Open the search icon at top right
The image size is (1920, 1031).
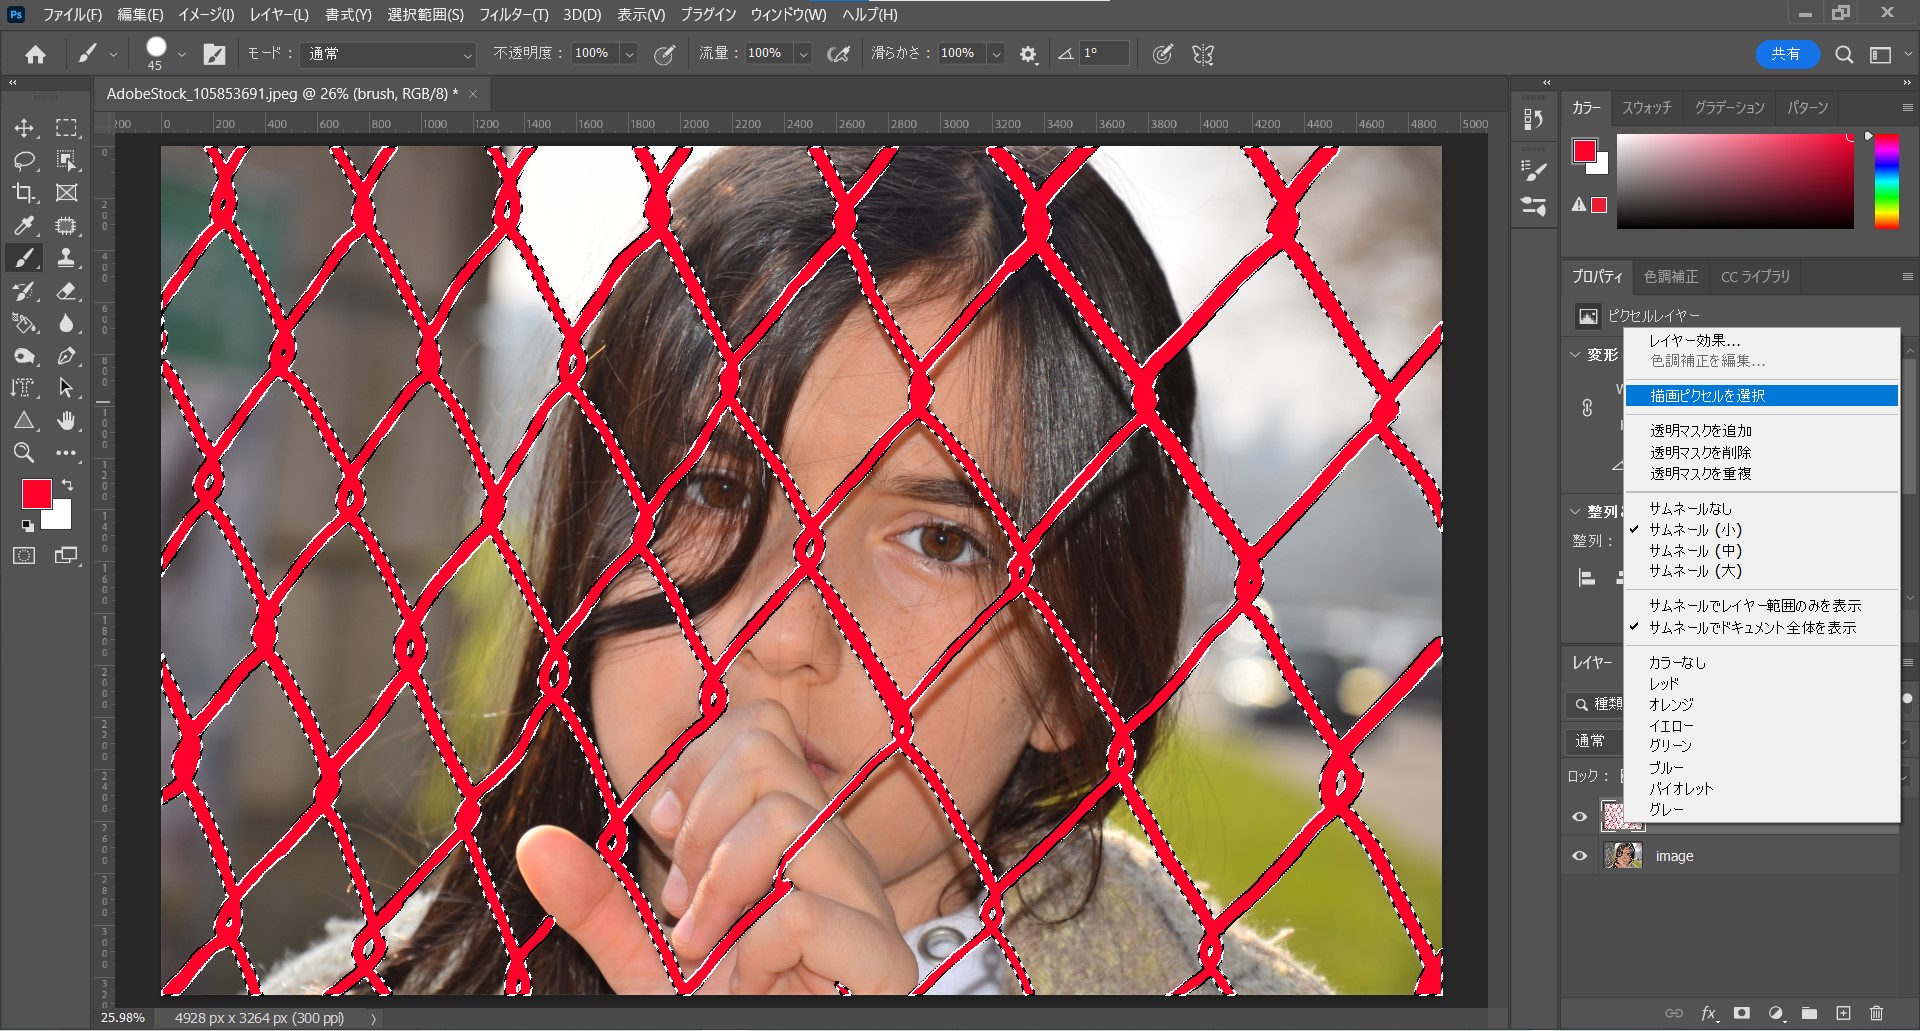(x=1844, y=55)
